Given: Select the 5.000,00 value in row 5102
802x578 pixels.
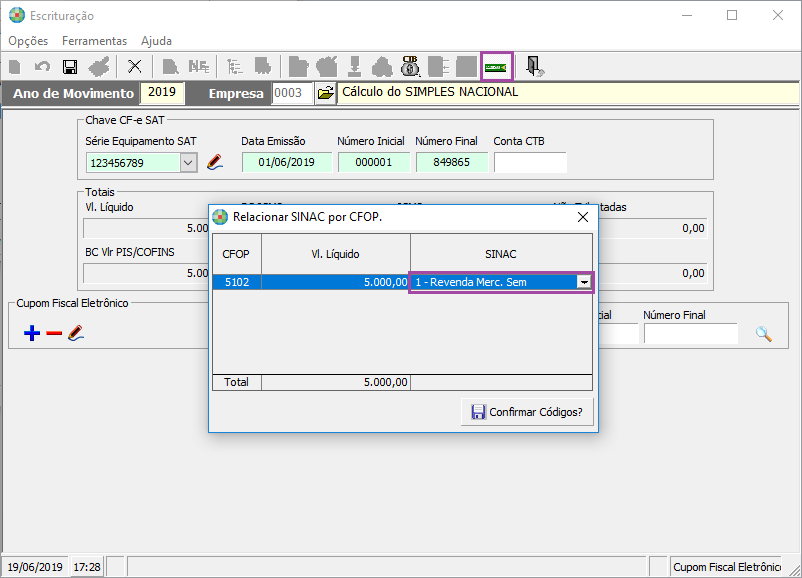Looking at the screenshot, I should coord(336,282).
